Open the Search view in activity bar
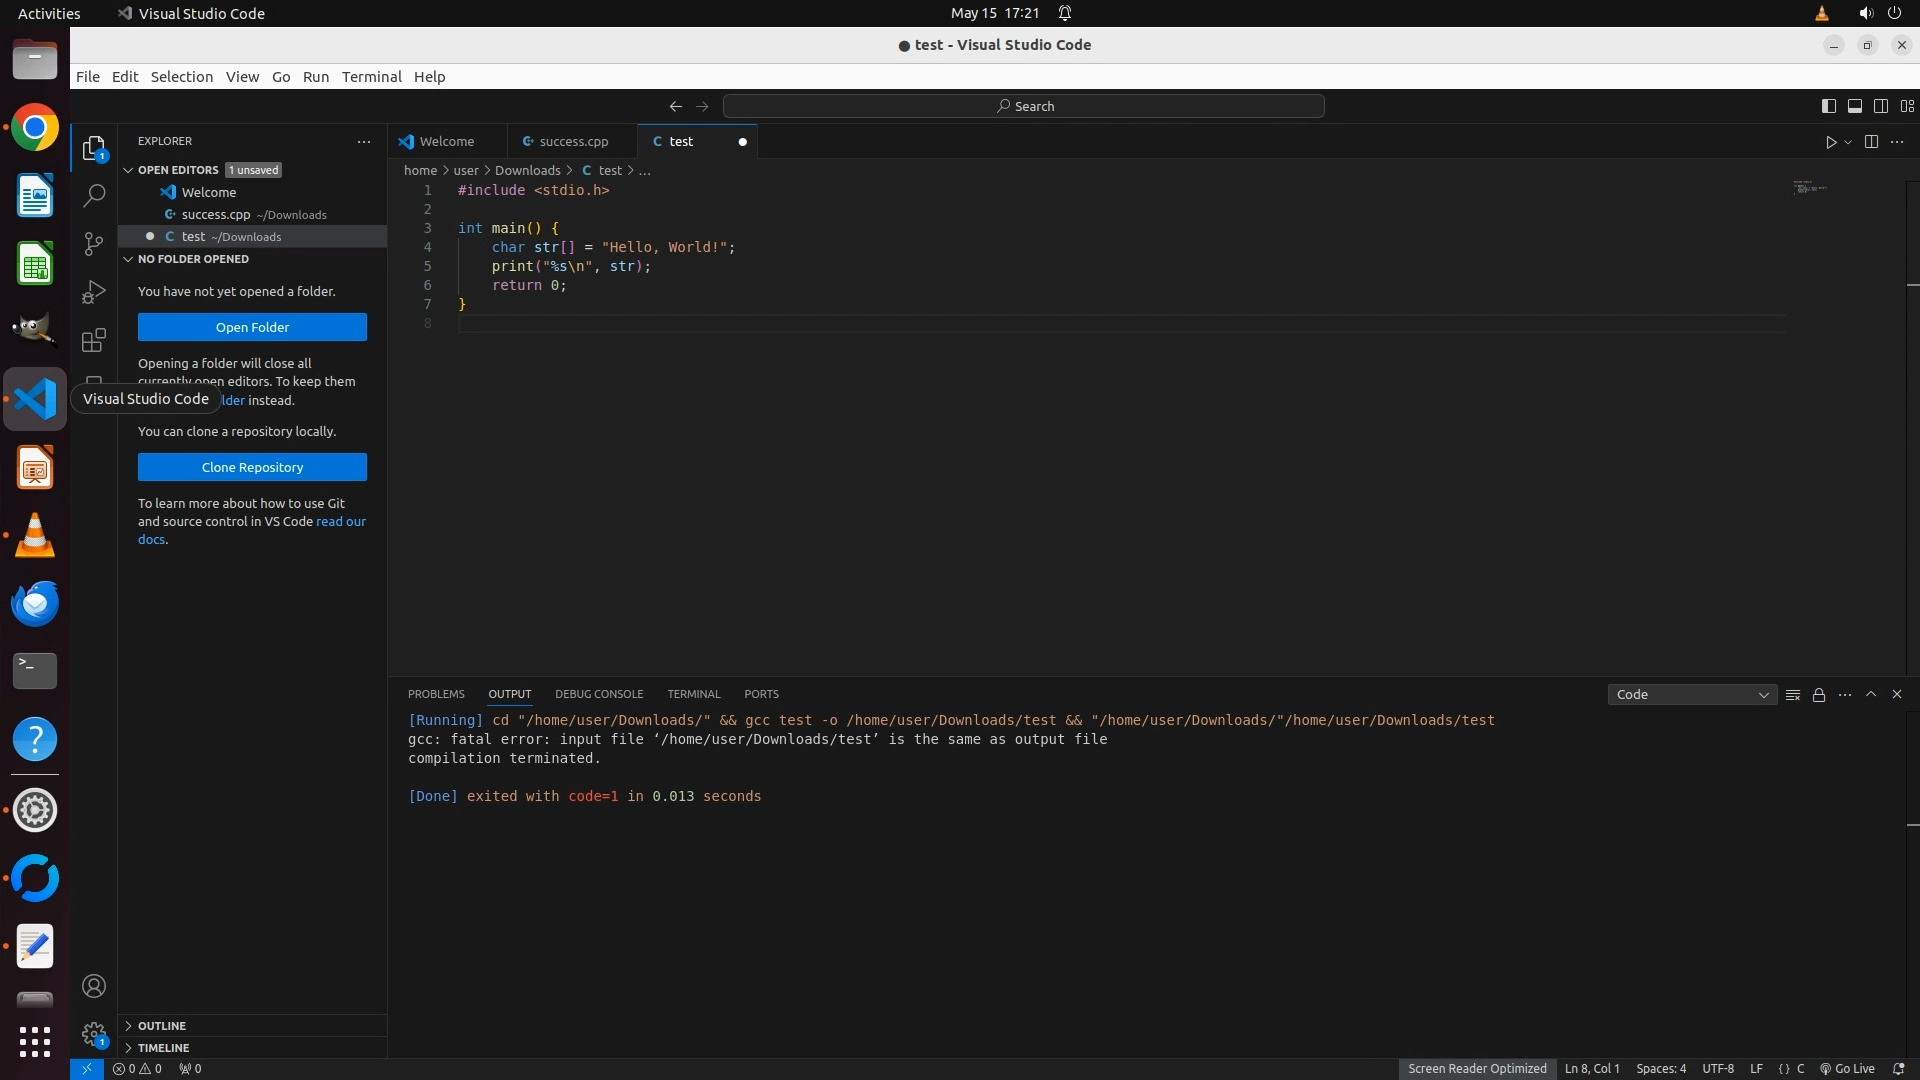The image size is (1920, 1080). pos(94,196)
